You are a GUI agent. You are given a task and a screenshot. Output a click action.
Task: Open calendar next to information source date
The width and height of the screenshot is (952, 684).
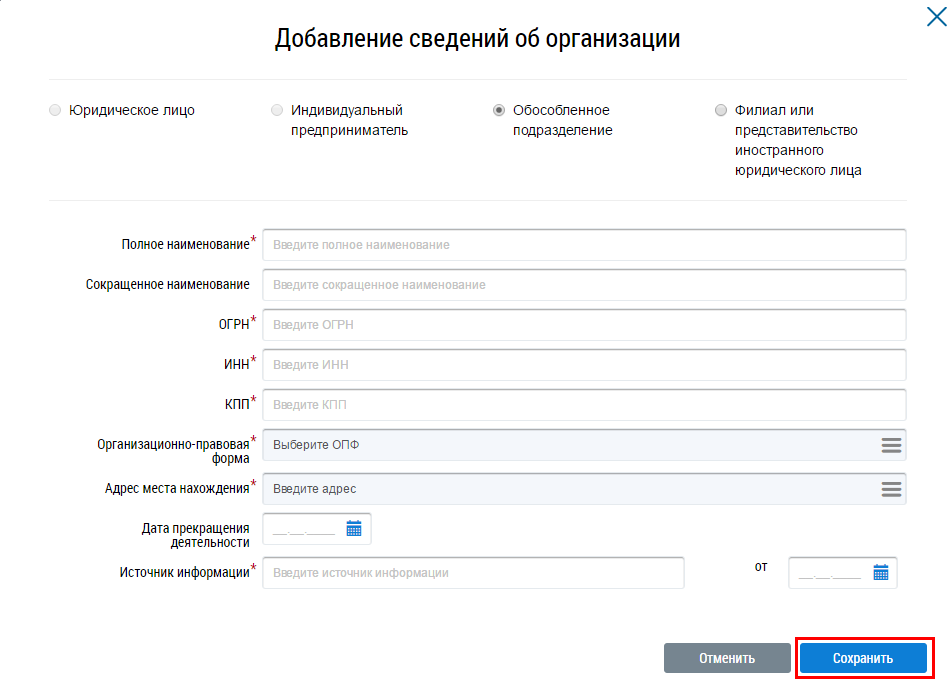click(x=881, y=573)
